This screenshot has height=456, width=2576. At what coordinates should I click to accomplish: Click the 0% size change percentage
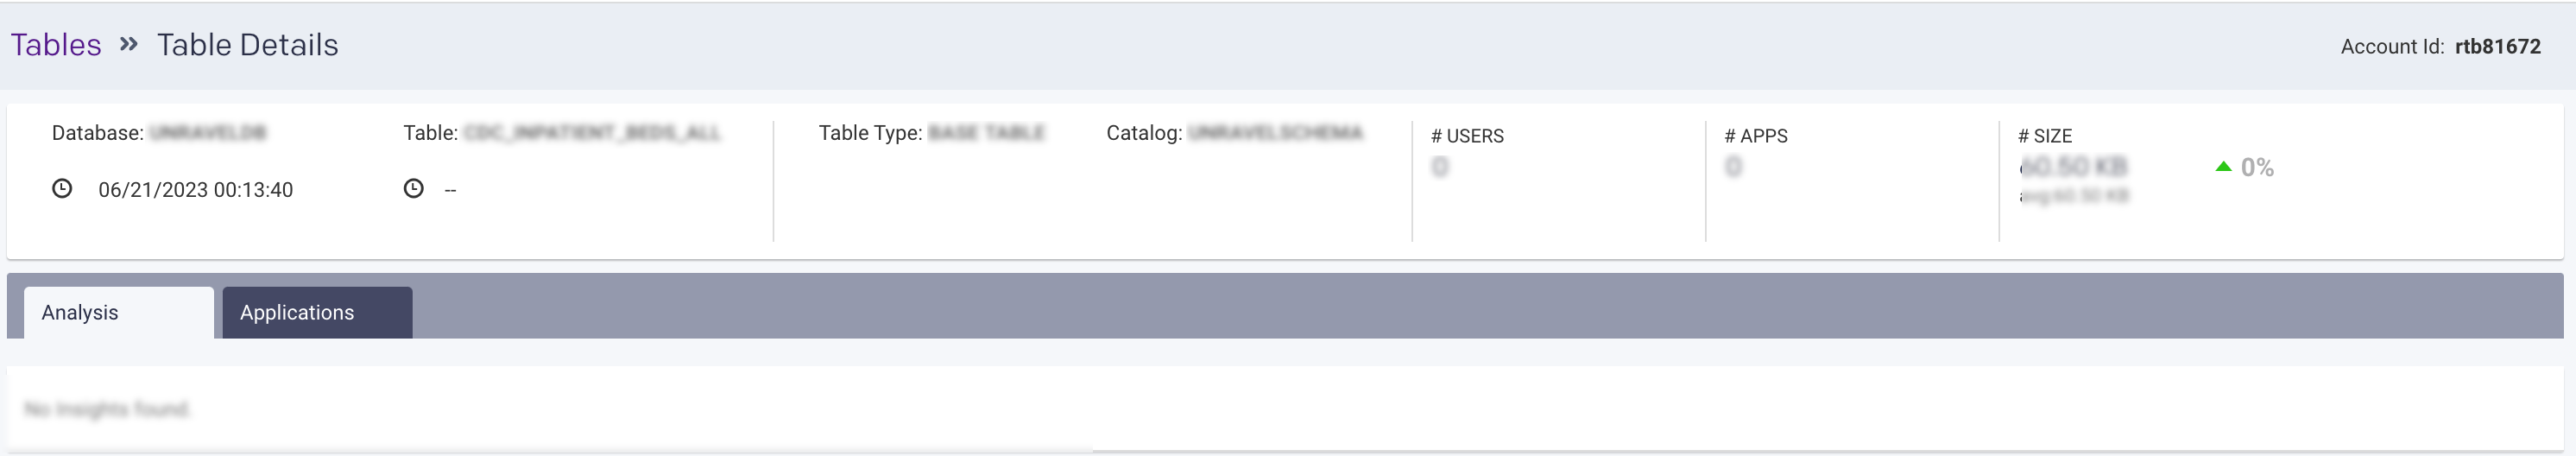(2257, 168)
